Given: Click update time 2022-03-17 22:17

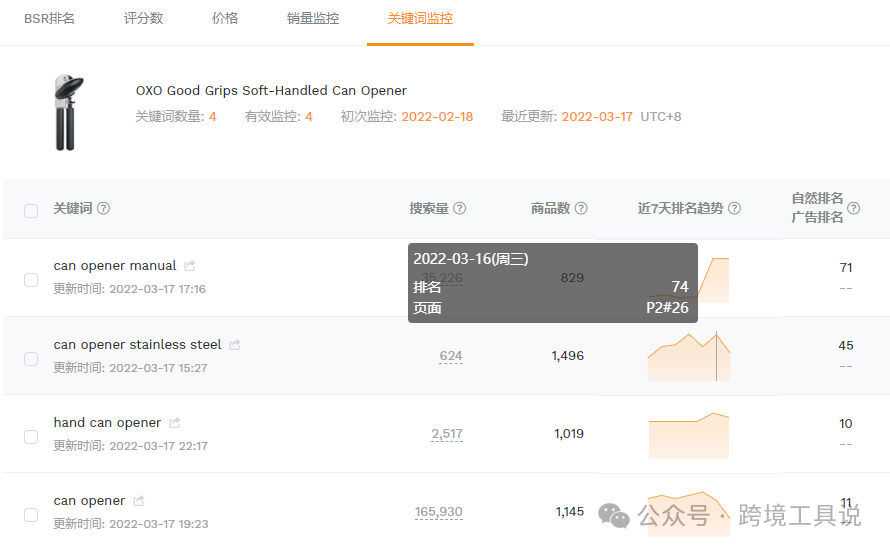Looking at the screenshot, I should point(158,446).
